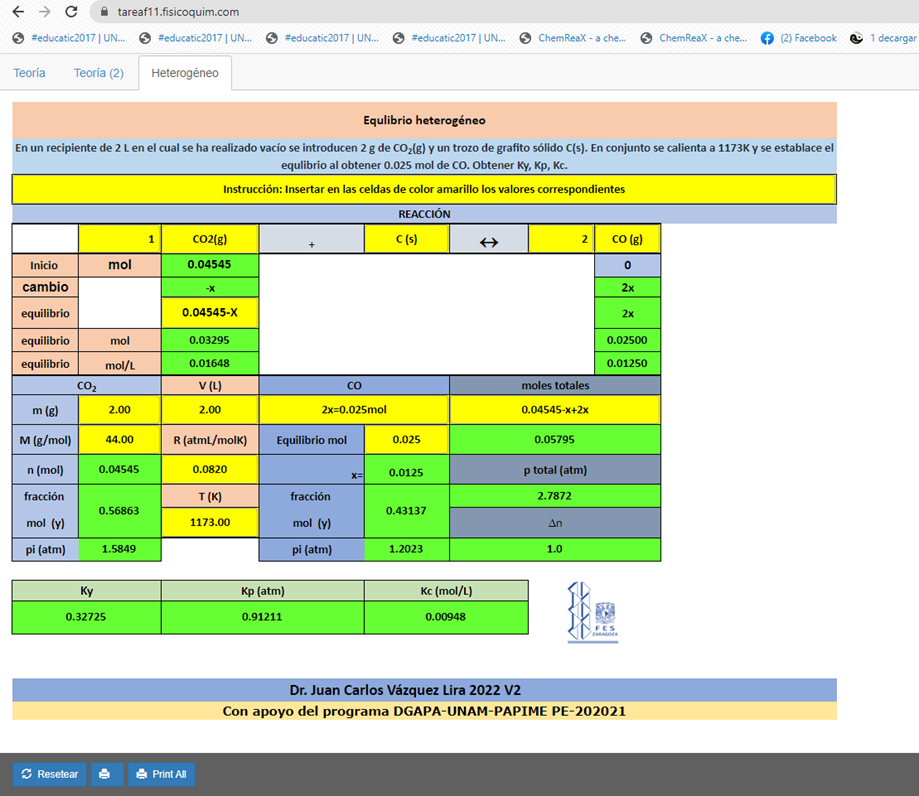Click the yellow cell 2x=0.025mol
Image resolution: width=919 pixels, height=796 pixels.
tap(354, 410)
